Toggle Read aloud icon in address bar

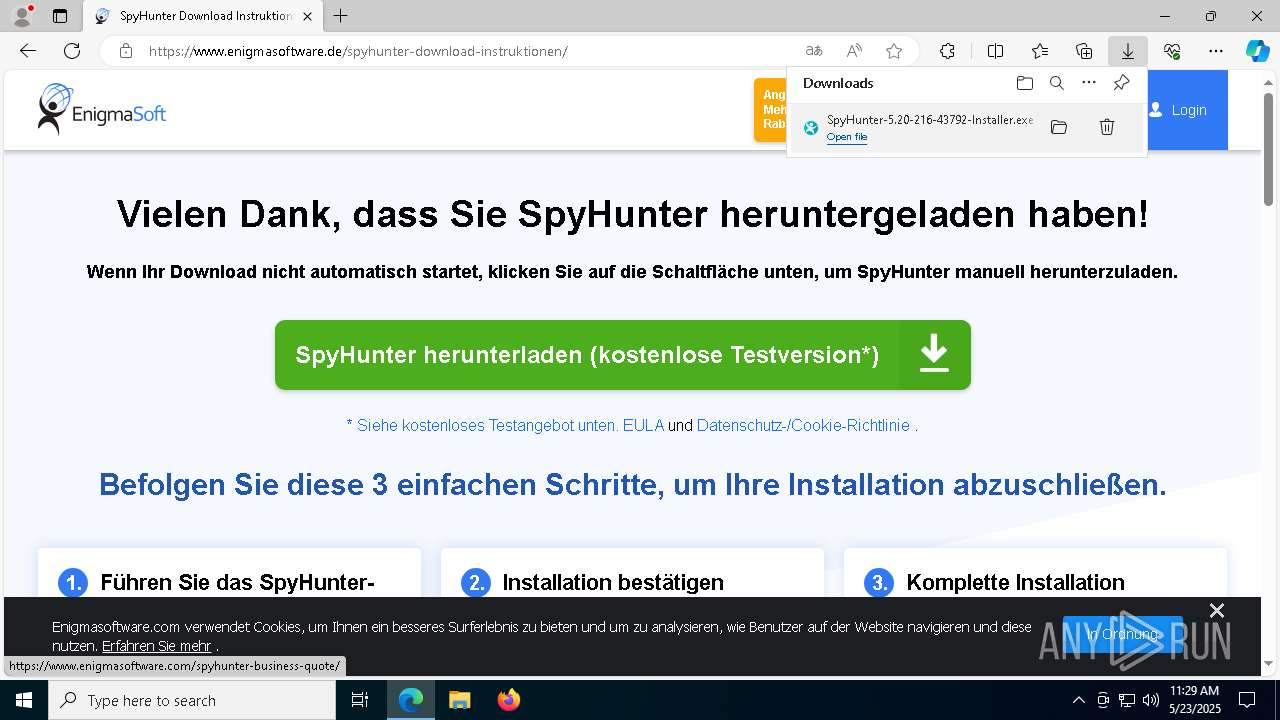click(854, 51)
